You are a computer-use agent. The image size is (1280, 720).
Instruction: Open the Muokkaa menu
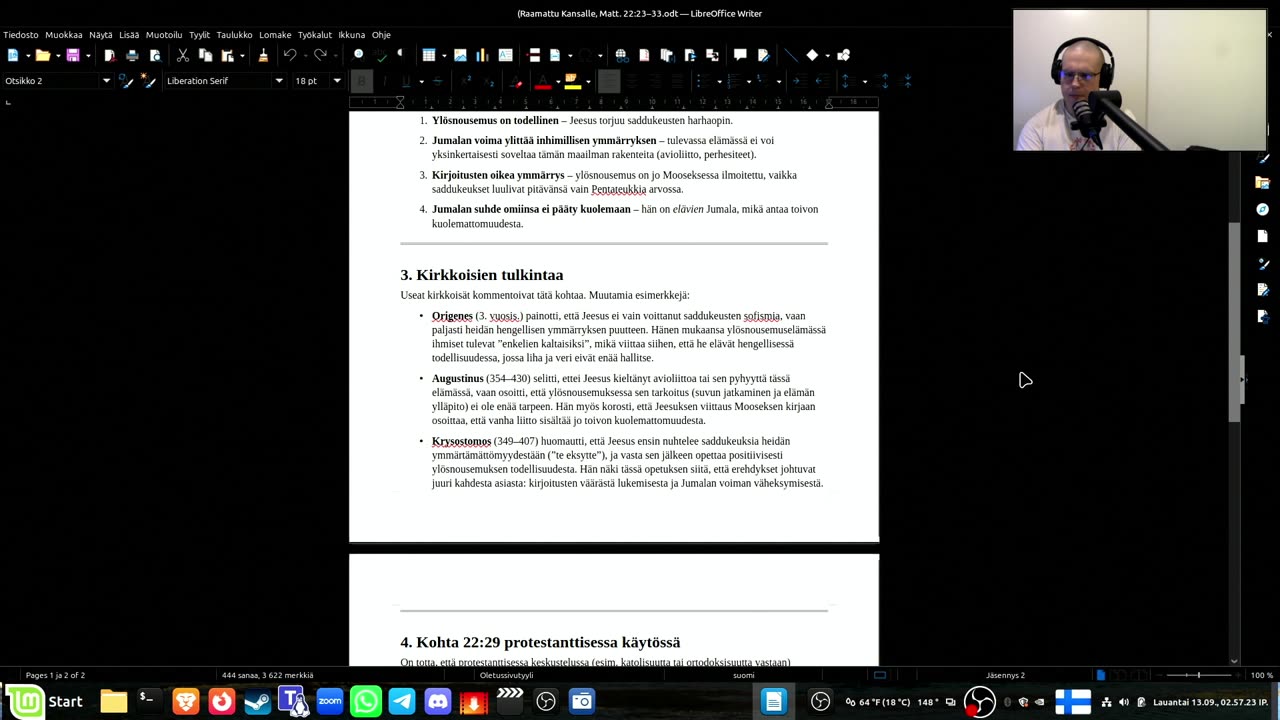pos(64,35)
